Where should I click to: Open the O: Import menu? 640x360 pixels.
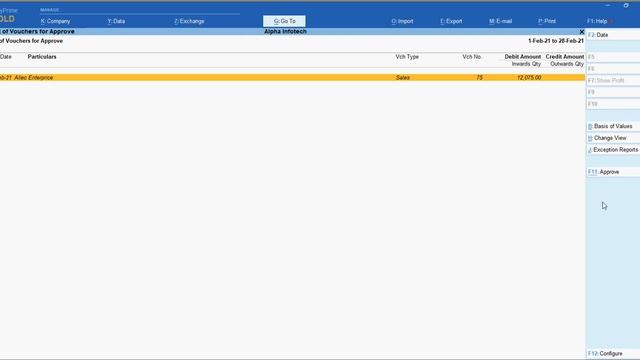(x=402, y=21)
